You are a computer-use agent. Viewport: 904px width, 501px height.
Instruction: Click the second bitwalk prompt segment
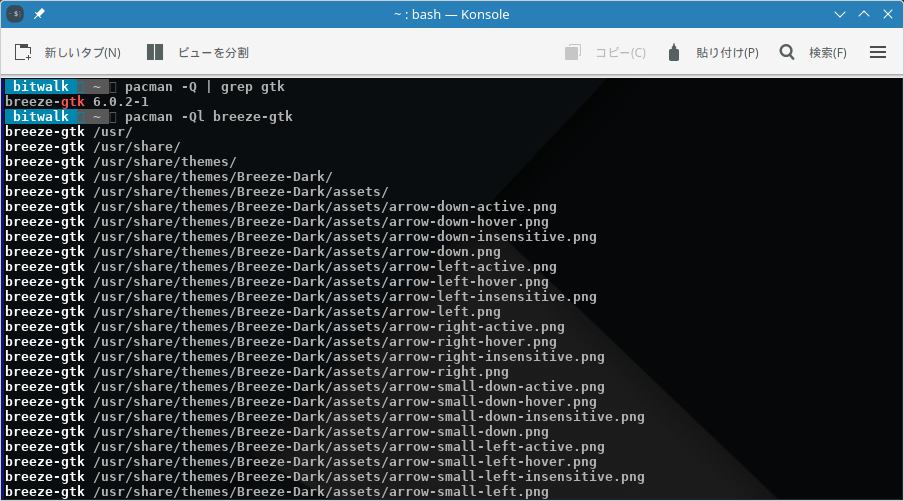click(x=40, y=116)
